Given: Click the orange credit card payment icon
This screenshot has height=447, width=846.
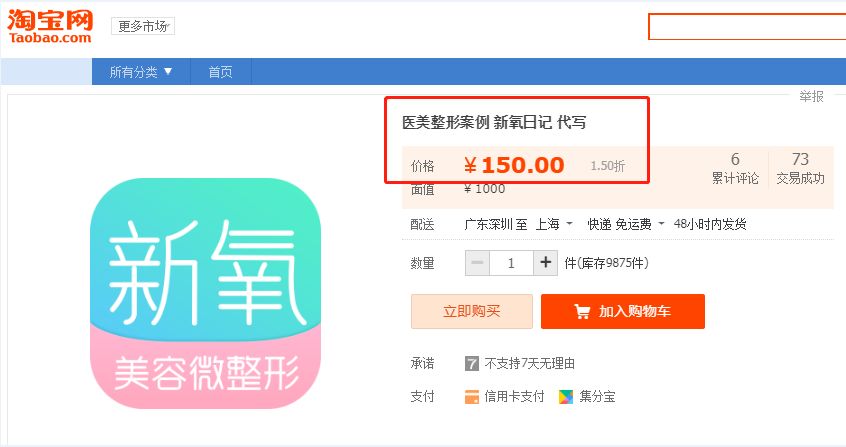Looking at the screenshot, I should point(472,397).
